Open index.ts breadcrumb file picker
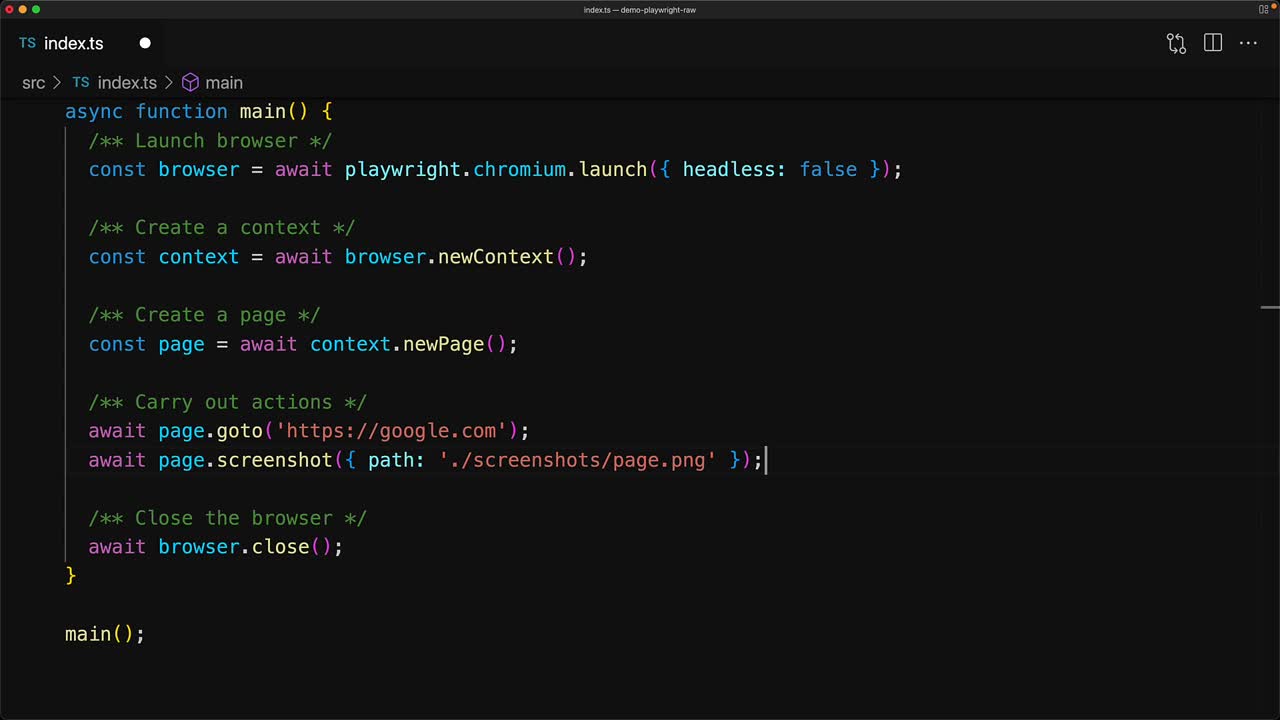1280x720 pixels. (x=126, y=83)
